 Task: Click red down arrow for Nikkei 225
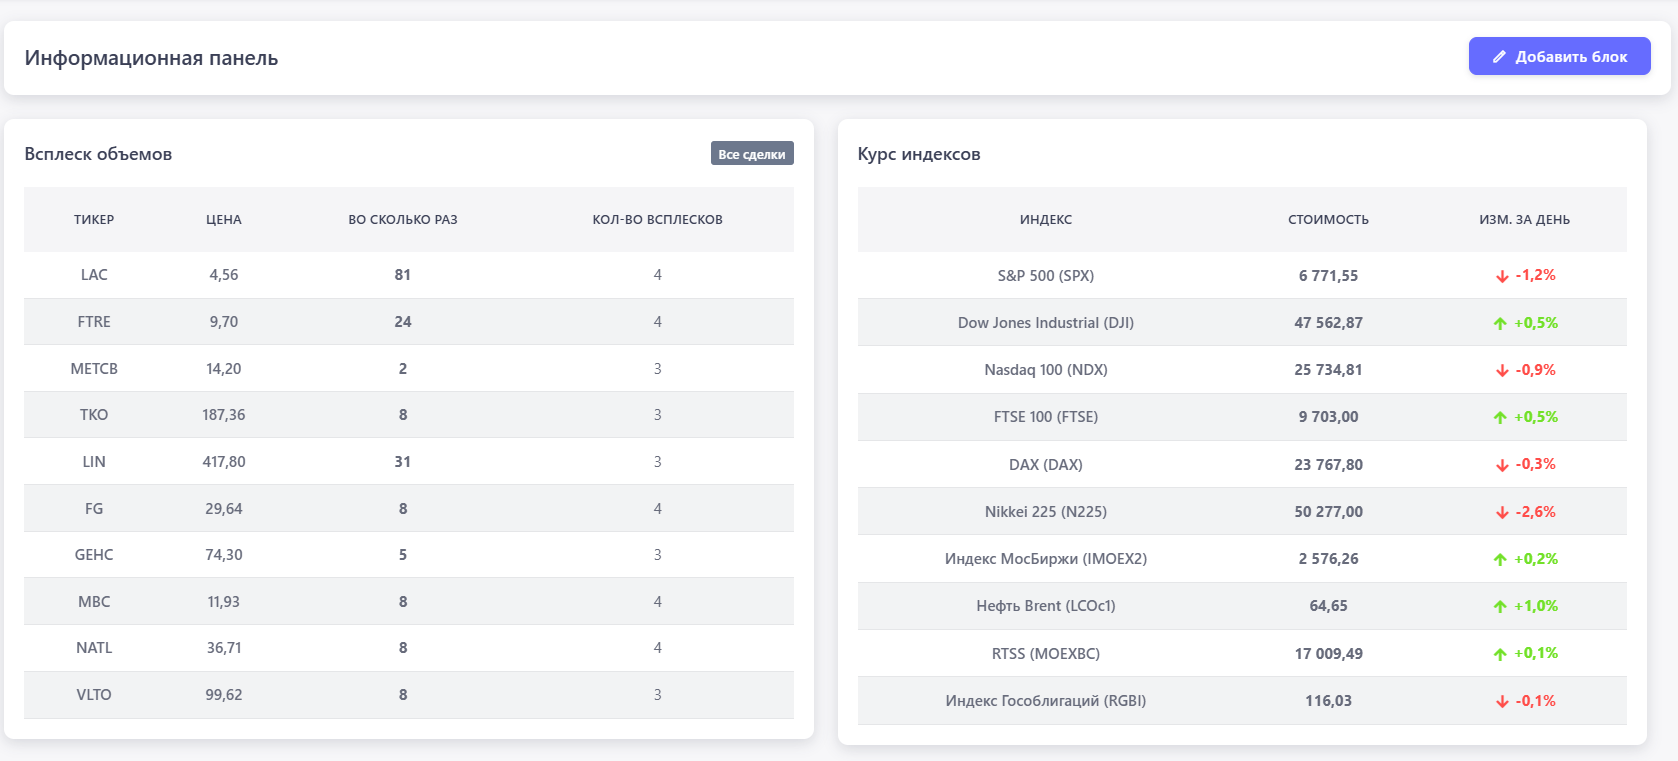tap(1502, 513)
